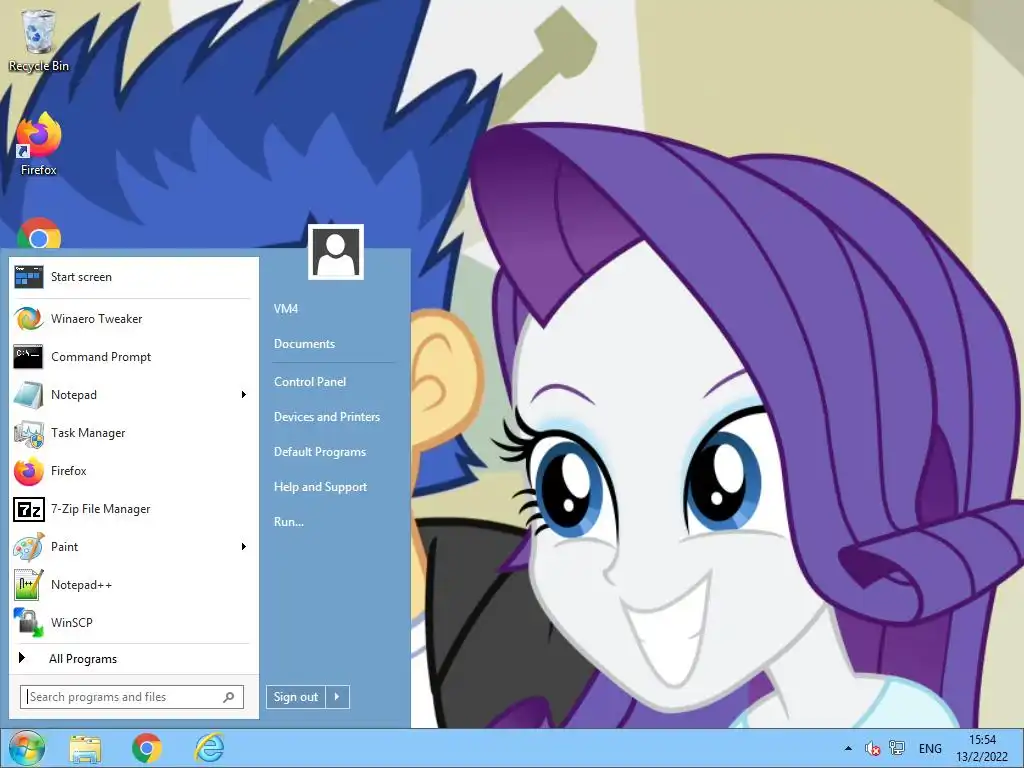The height and width of the screenshot is (768, 1024).
Task: Open Documents from Start menu
Action: [304, 344]
